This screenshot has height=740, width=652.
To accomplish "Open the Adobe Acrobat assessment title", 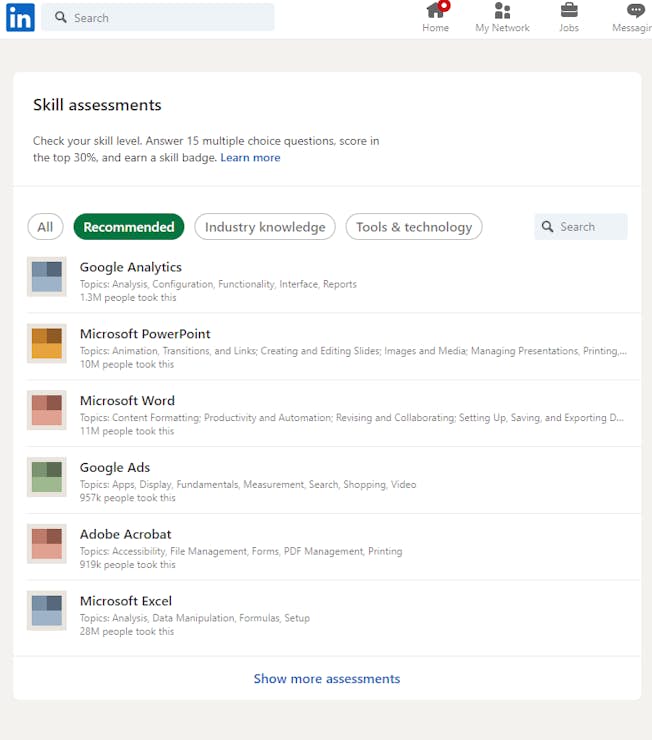I will [125, 534].
